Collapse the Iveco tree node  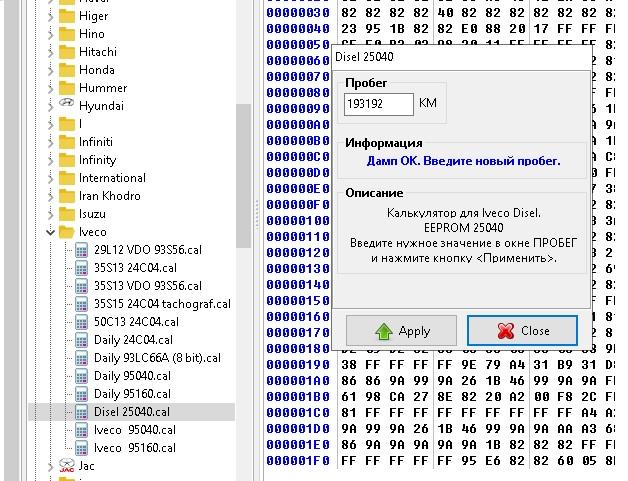coord(50,232)
